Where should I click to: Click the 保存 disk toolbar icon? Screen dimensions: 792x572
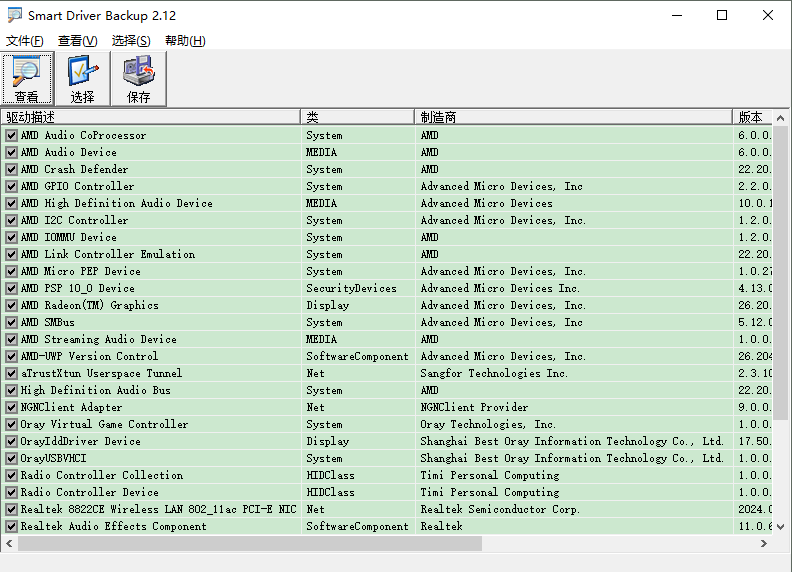138,79
